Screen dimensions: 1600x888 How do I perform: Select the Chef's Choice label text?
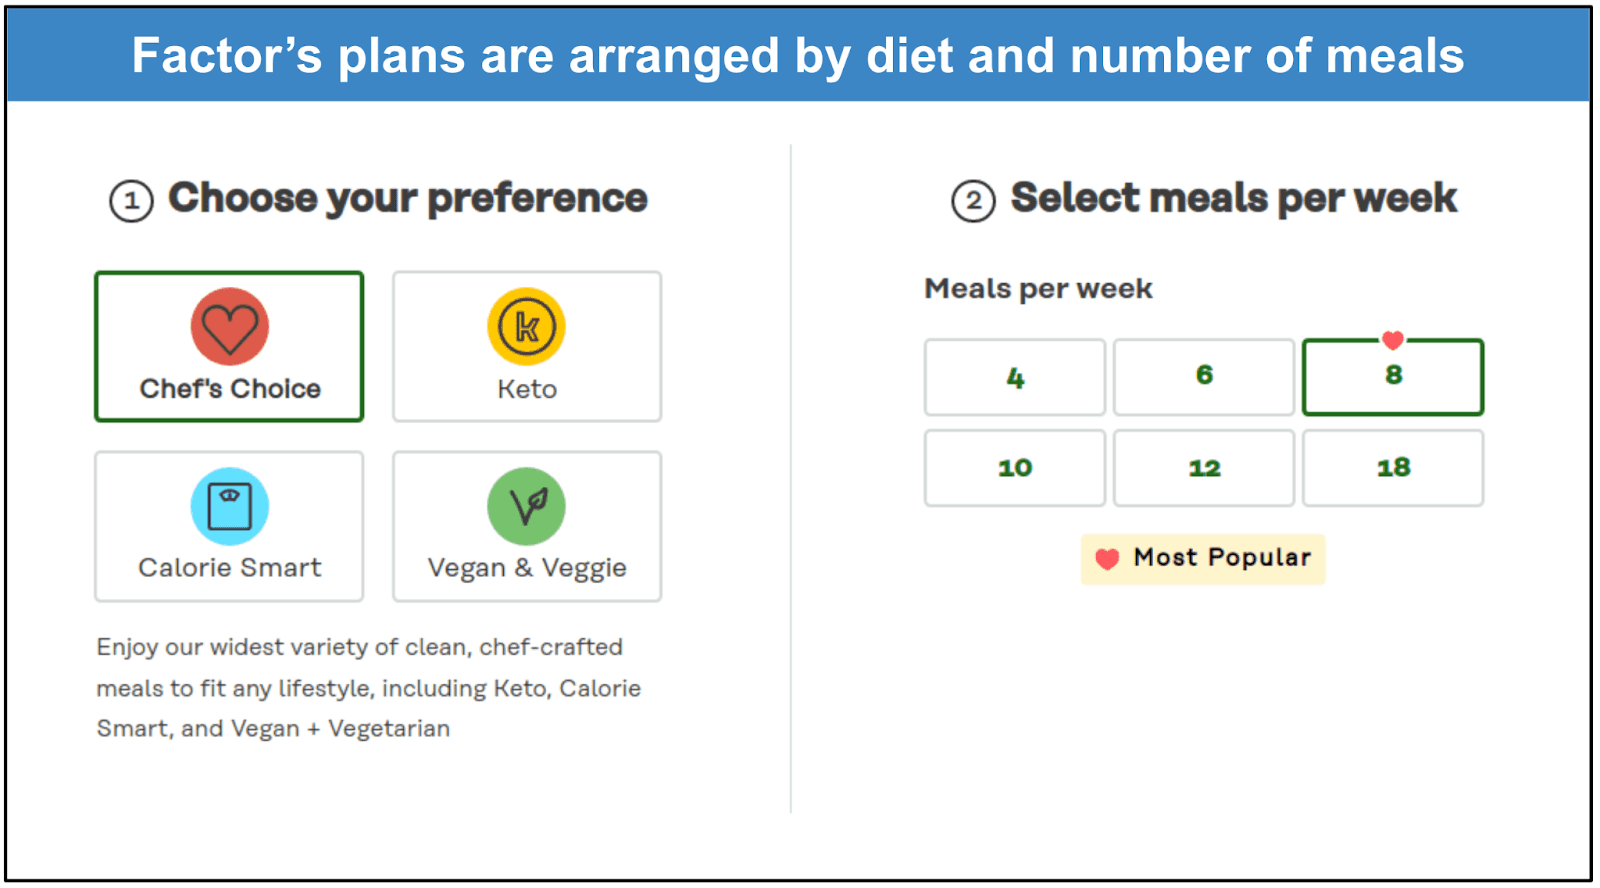tap(230, 389)
